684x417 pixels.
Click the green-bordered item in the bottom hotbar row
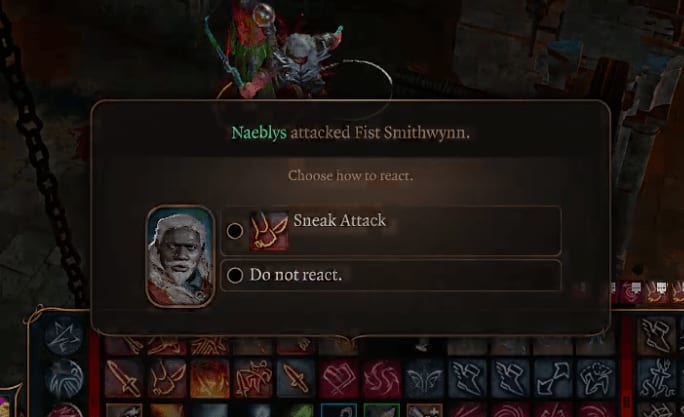[x=382, y=410]
